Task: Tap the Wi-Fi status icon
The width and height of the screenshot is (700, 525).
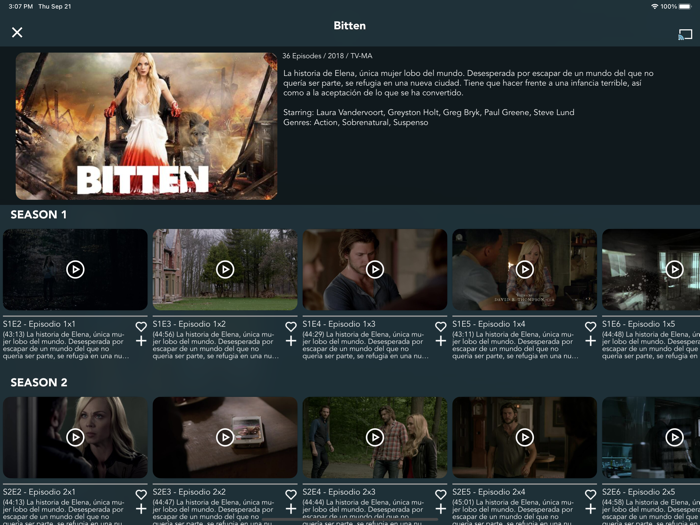Action: click(x=654, y=6)
